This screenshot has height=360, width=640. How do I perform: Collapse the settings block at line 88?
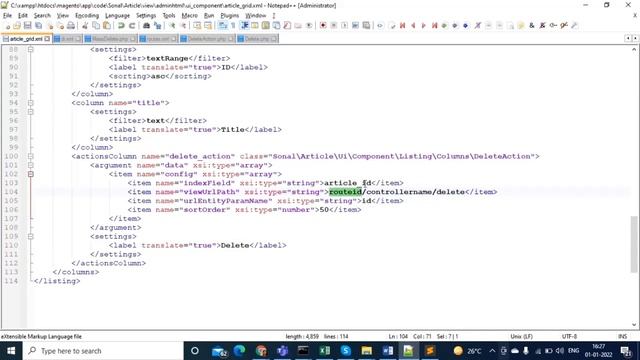31,49
